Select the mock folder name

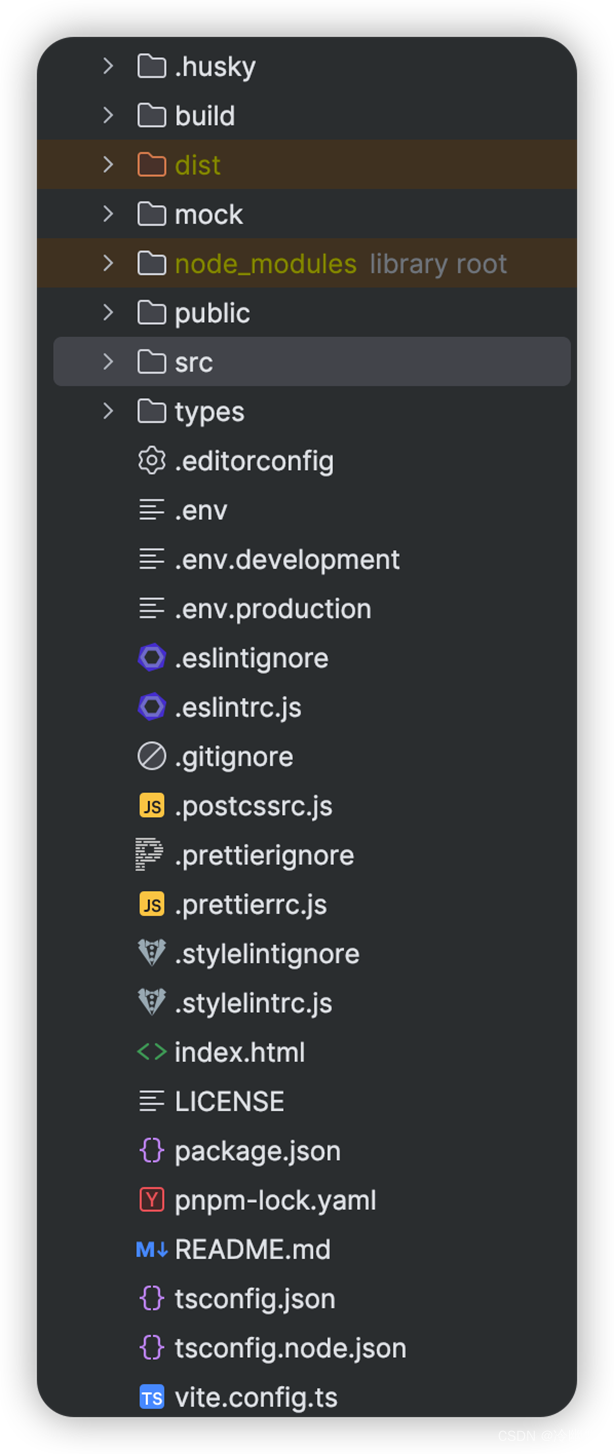209,214
